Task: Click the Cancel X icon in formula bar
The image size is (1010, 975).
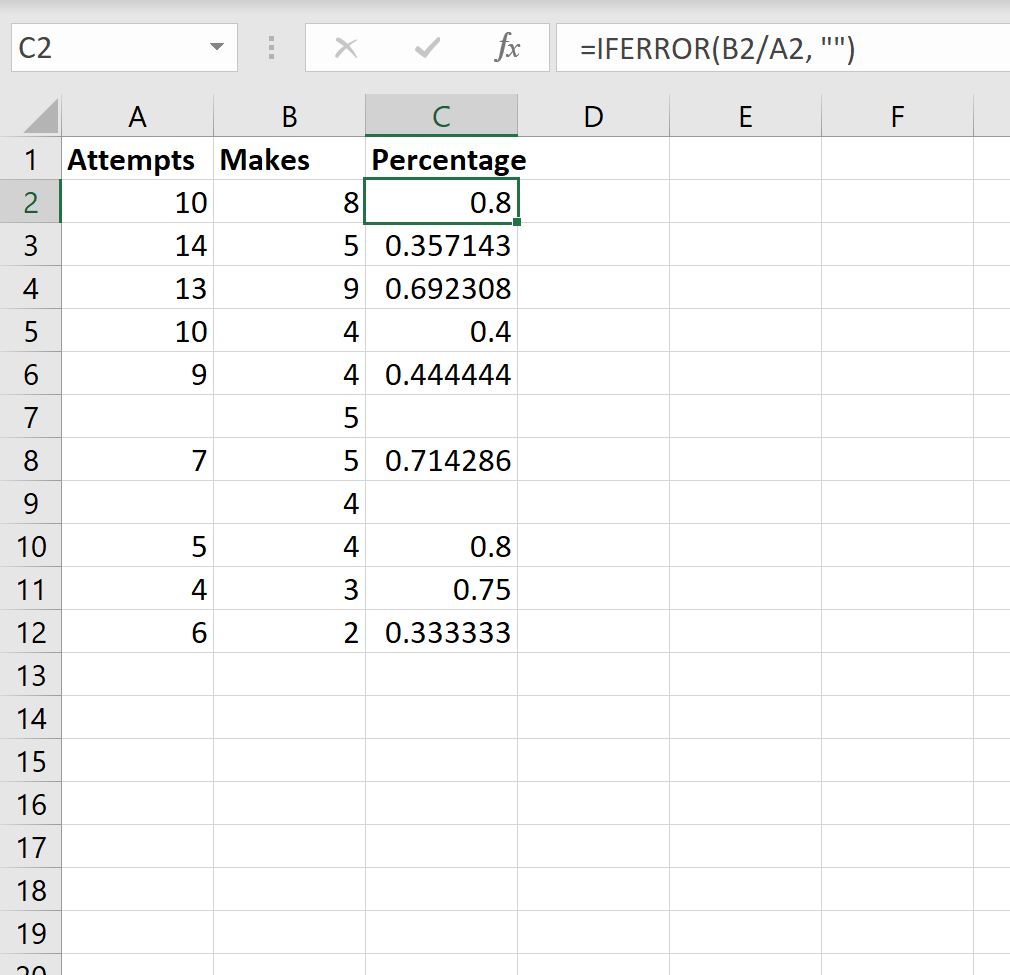Action: (347, 47)
